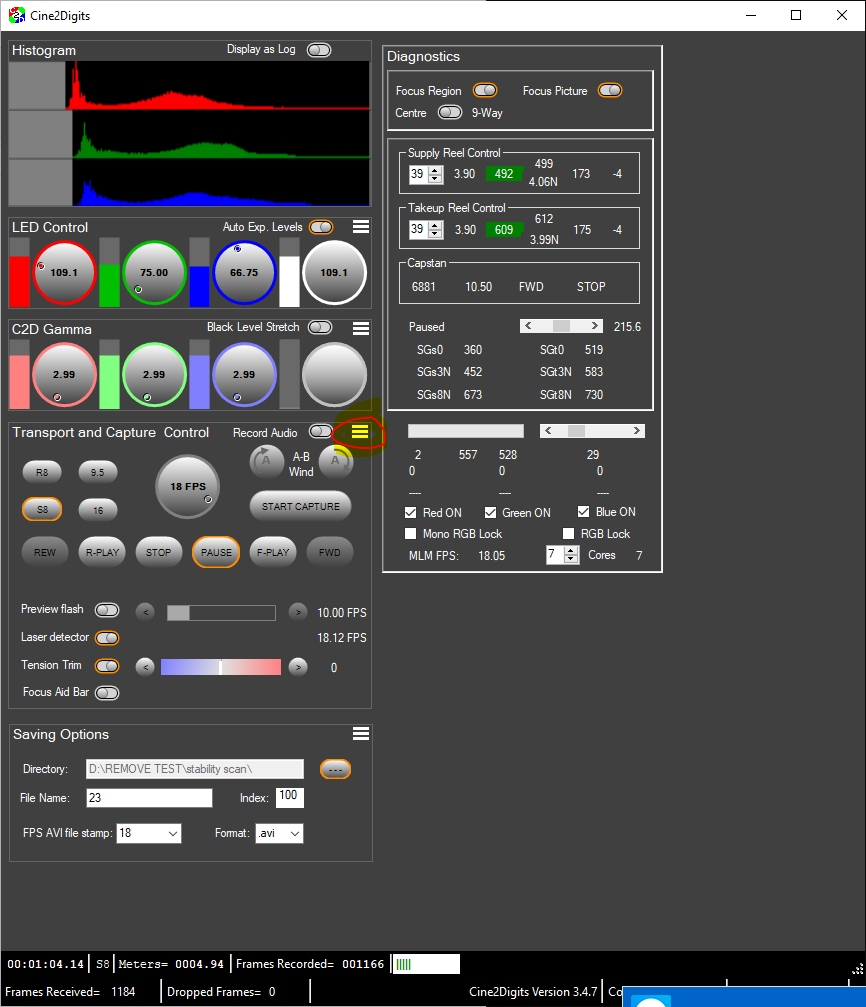
Task: Increase the Supply Reel Control spinner value
Action: click(x=435, y=170)
